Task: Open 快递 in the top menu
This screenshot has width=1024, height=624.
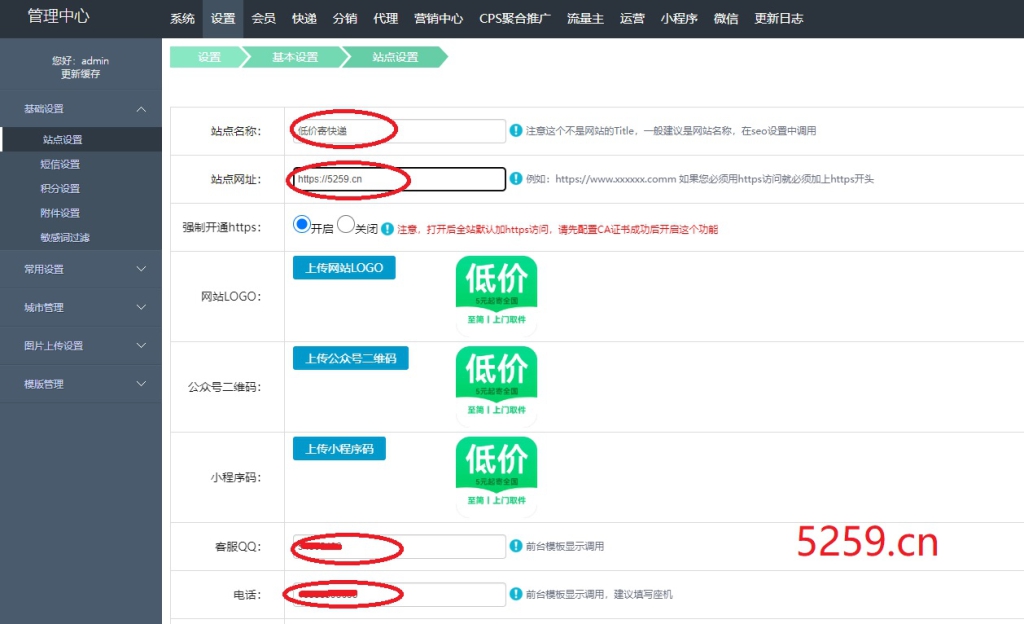Action: click(x=304, y=18)
